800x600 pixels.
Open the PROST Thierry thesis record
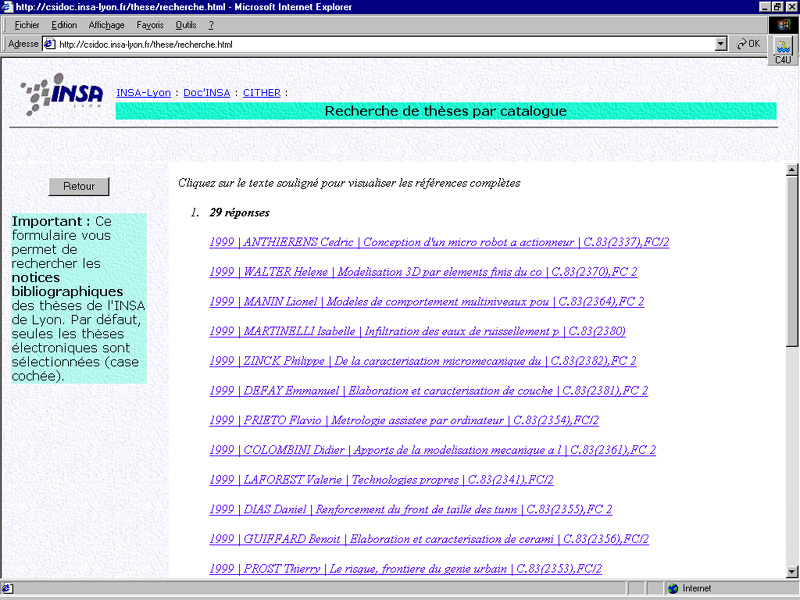[x=406, y=568]
